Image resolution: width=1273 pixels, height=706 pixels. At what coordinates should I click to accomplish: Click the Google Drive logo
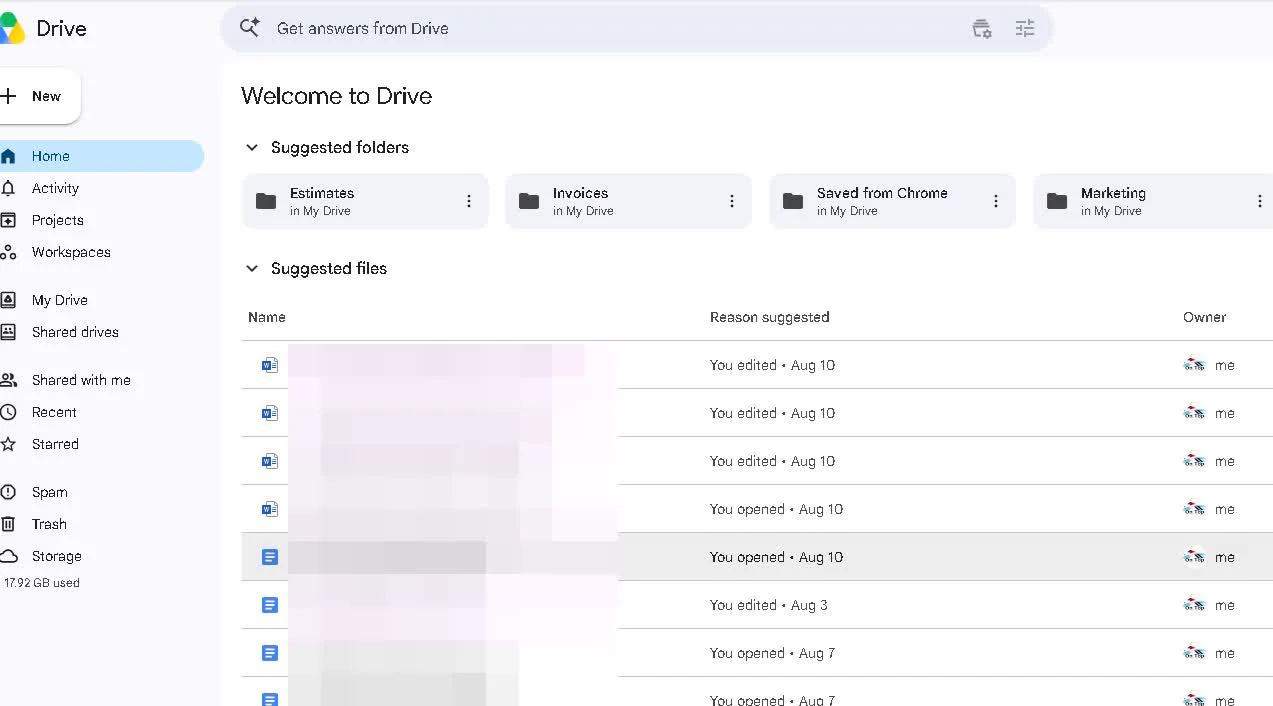[11, 29]
